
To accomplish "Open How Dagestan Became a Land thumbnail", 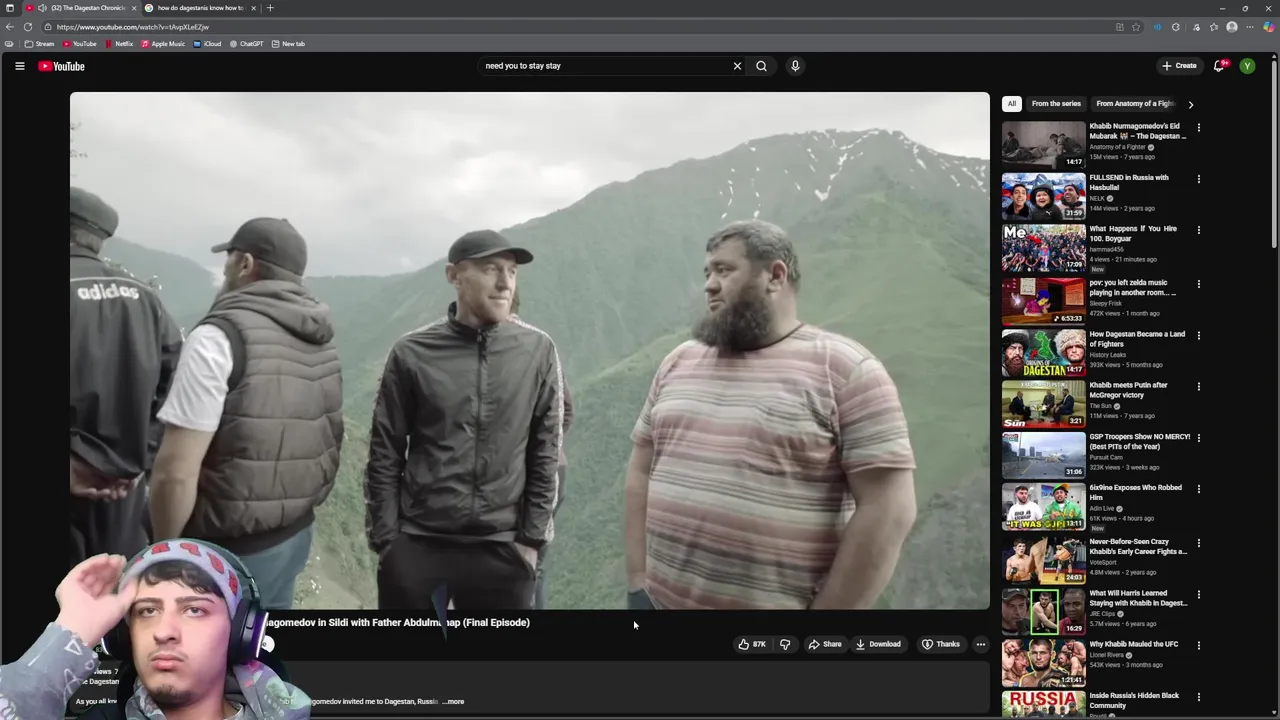I will (x=1043, y=352).
